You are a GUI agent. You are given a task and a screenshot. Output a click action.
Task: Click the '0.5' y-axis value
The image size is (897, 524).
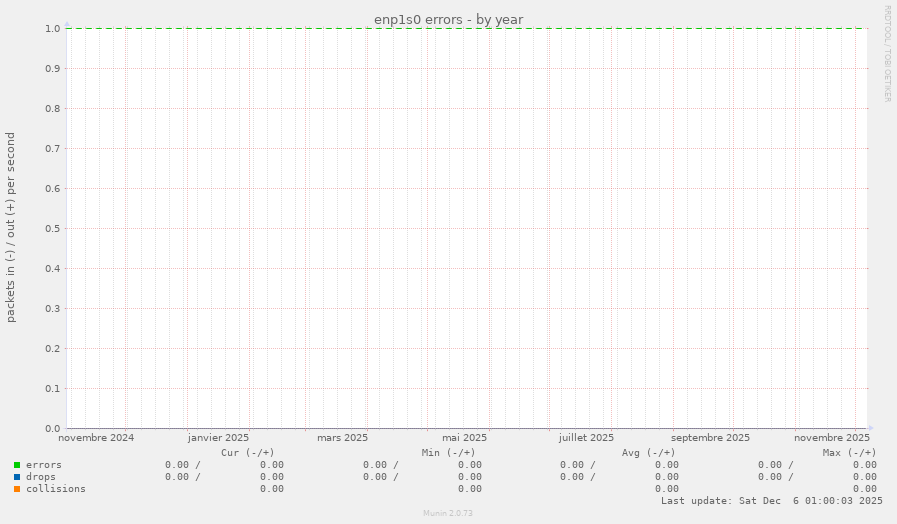click(53, 229)
